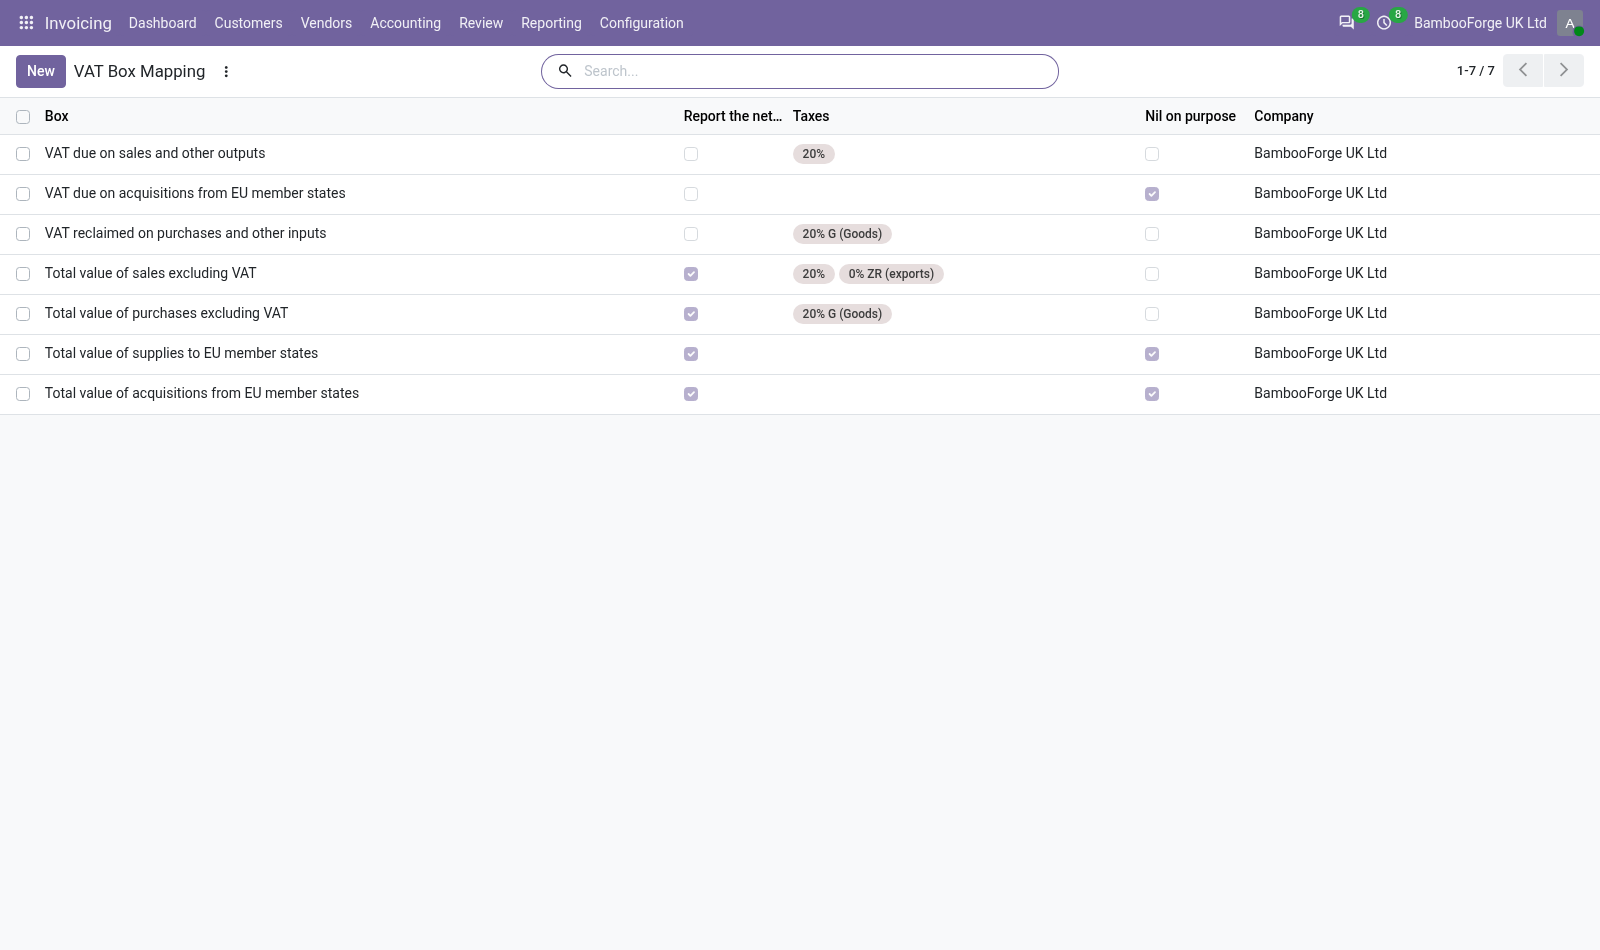Open the Configuration menu
Viewport: 1600px width, 950px height.
(641, 23)
